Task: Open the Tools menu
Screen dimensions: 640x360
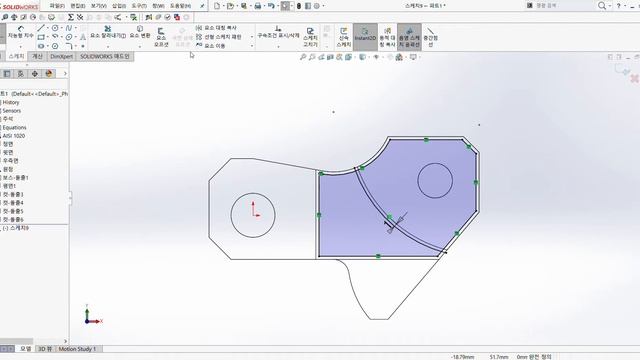Action: pyautogui.click(x=139, y=6)
